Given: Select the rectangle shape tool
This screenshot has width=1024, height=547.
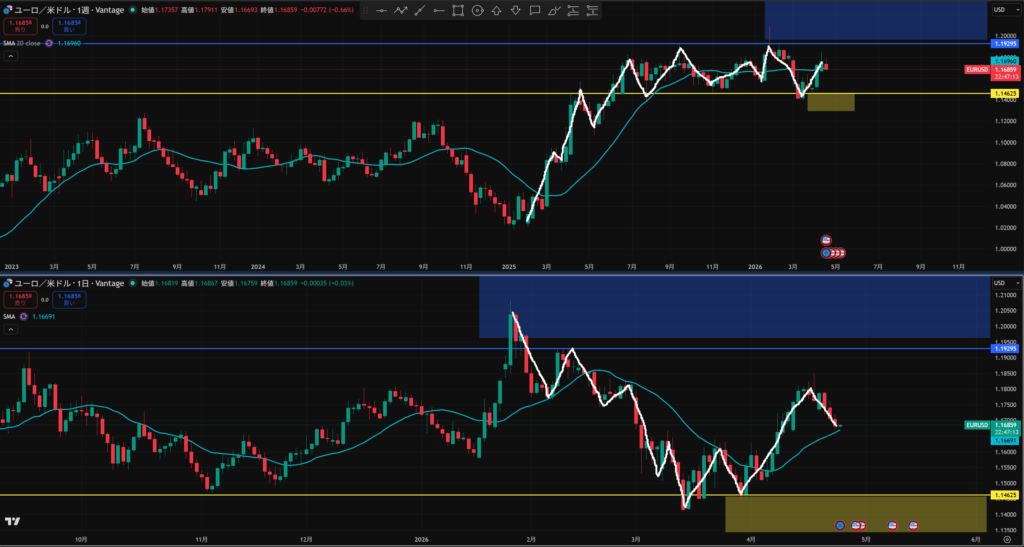Looking at the screenshot, I should [x=458, y=10].
